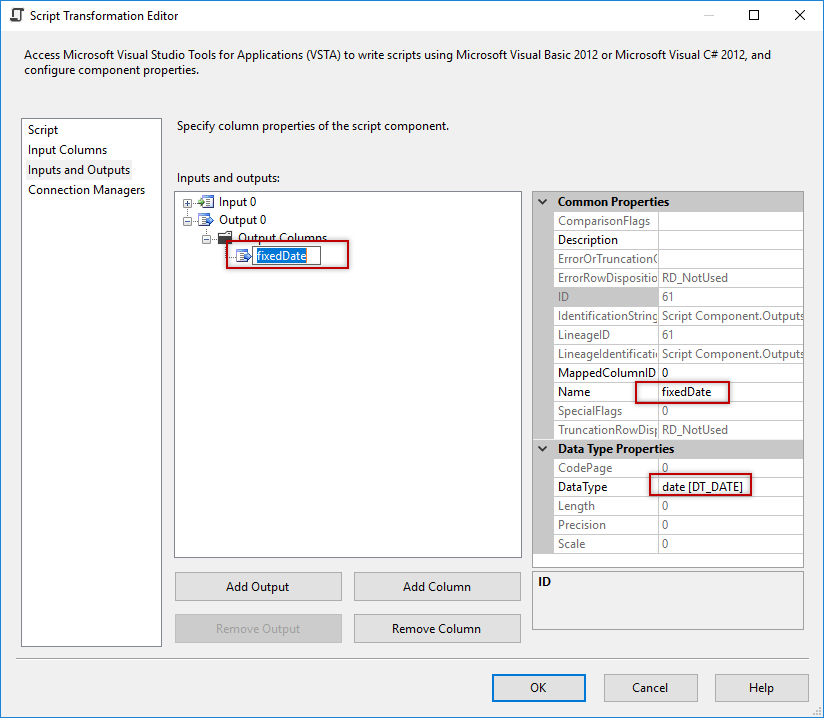Click the Output Columns grid icon
The height and width of the screenshot is (718, 824).
pos(224,237)
